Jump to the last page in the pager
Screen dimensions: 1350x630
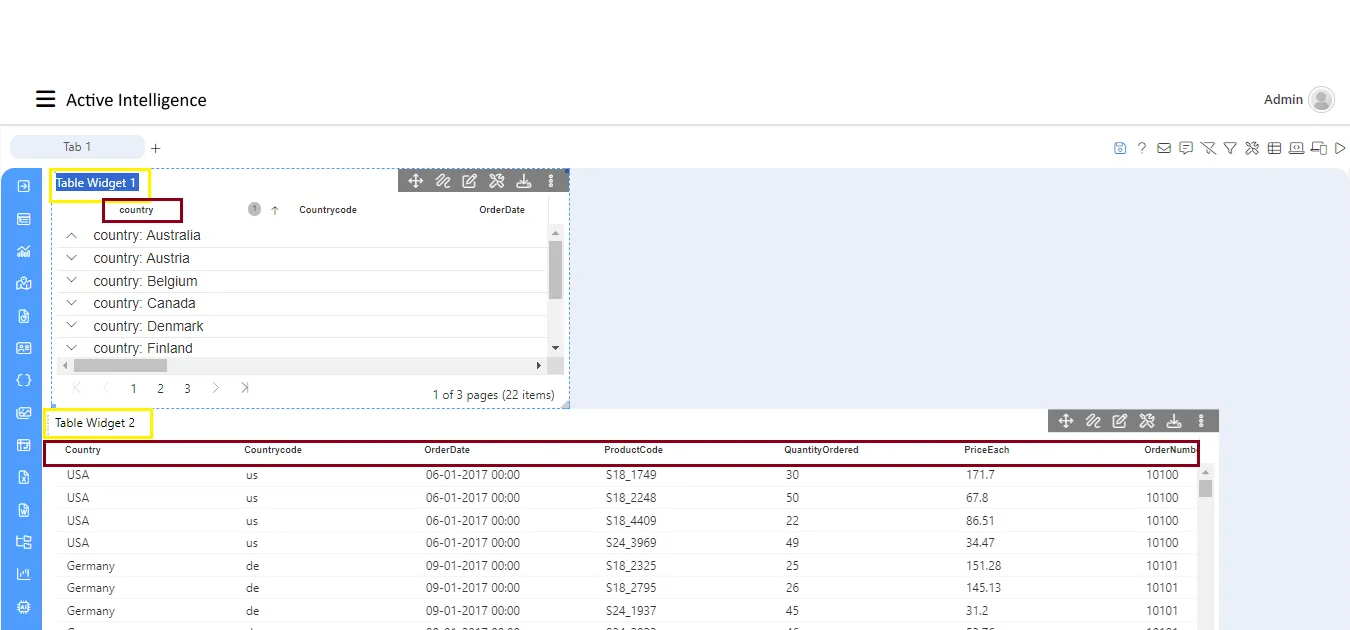pyautogui.click(x=244, y=388)
